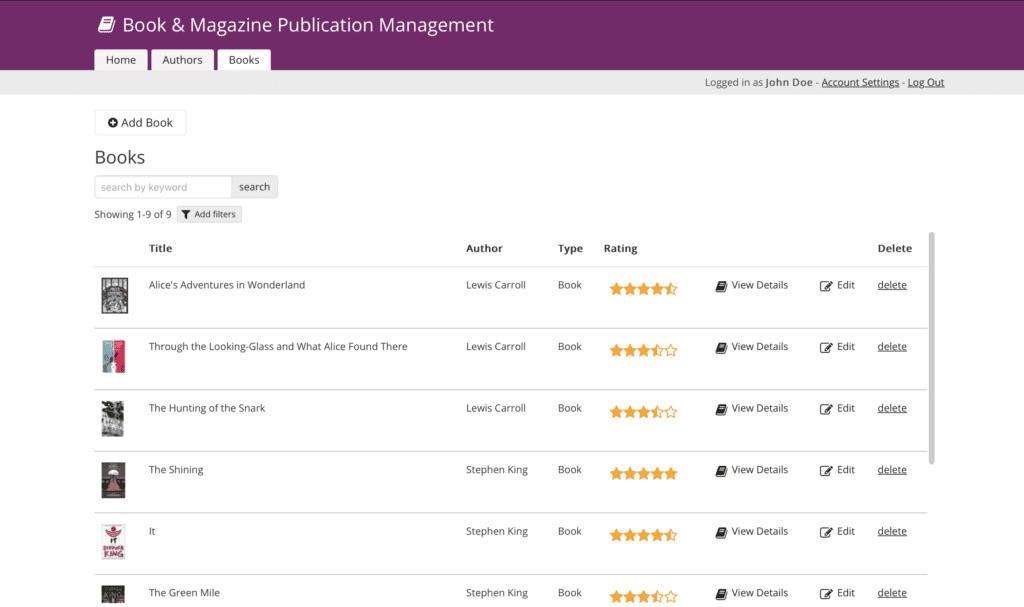Viewport: 1024px width, 607px height.
Task: Click the vertical scrollbar of book list
Action: (x=932, y=348)
